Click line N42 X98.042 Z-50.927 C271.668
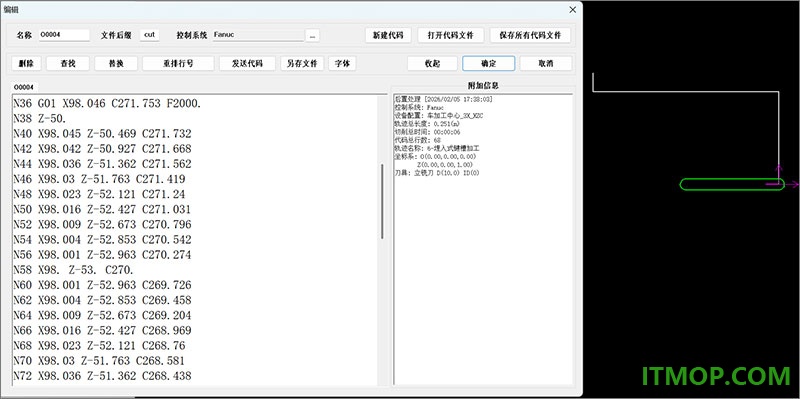Image resolution: width=800 pixels, height=399 pixels. (103, 149)
